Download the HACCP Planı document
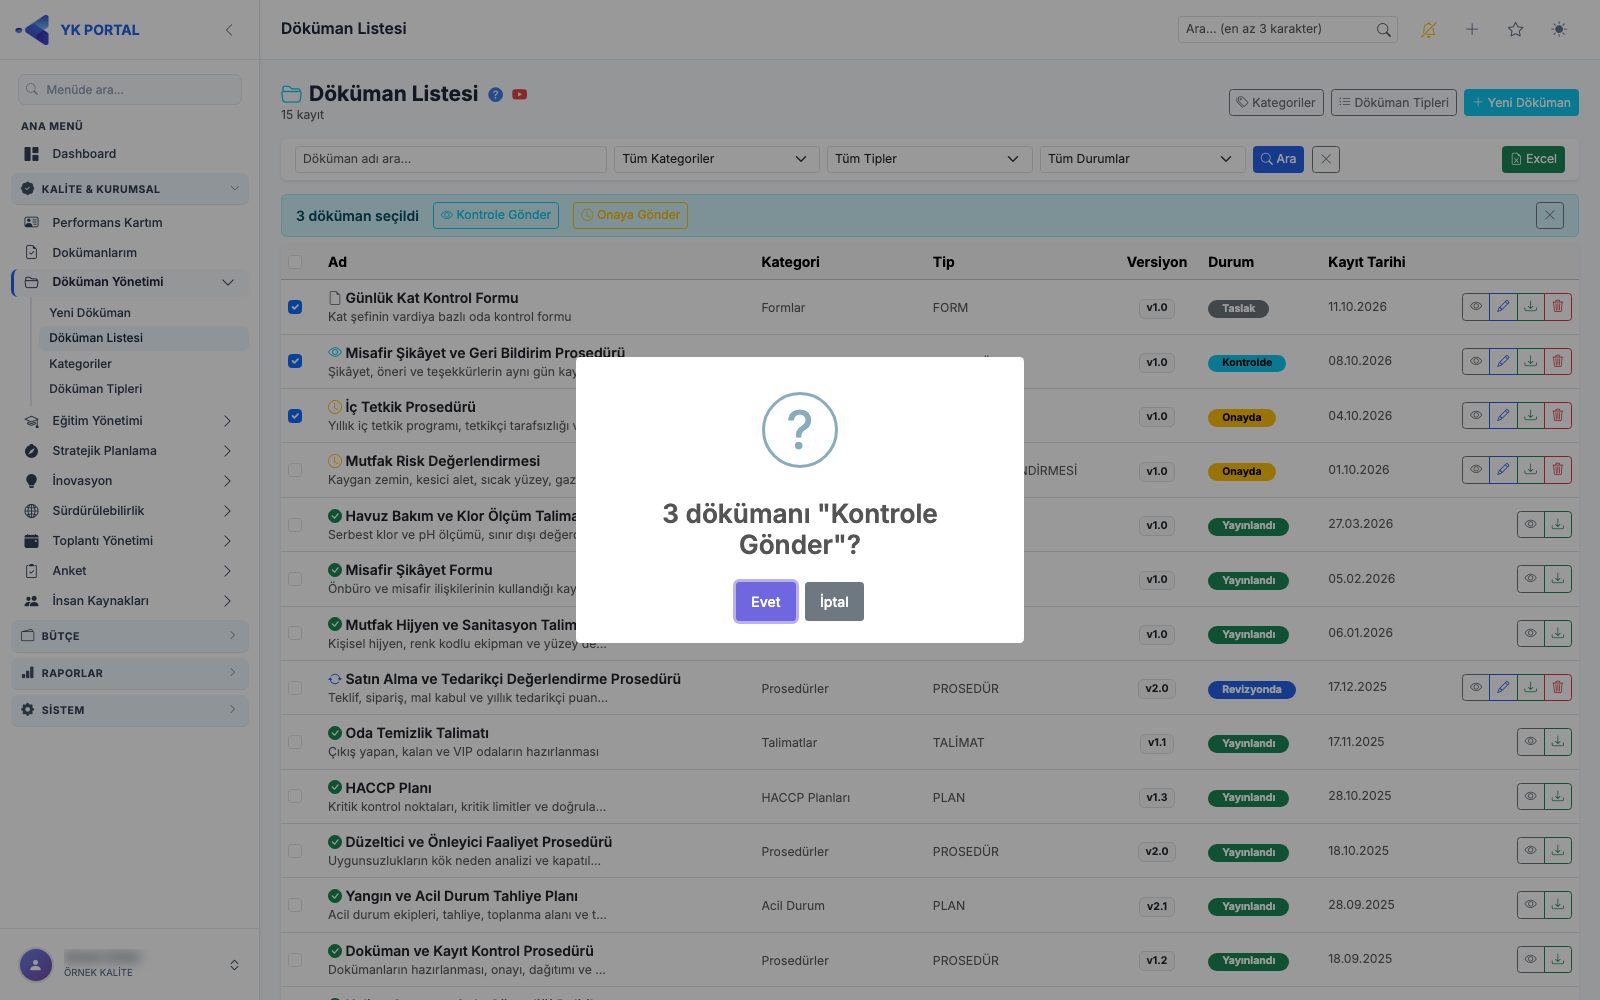1600x1000 pixels. click(1558, 797)
